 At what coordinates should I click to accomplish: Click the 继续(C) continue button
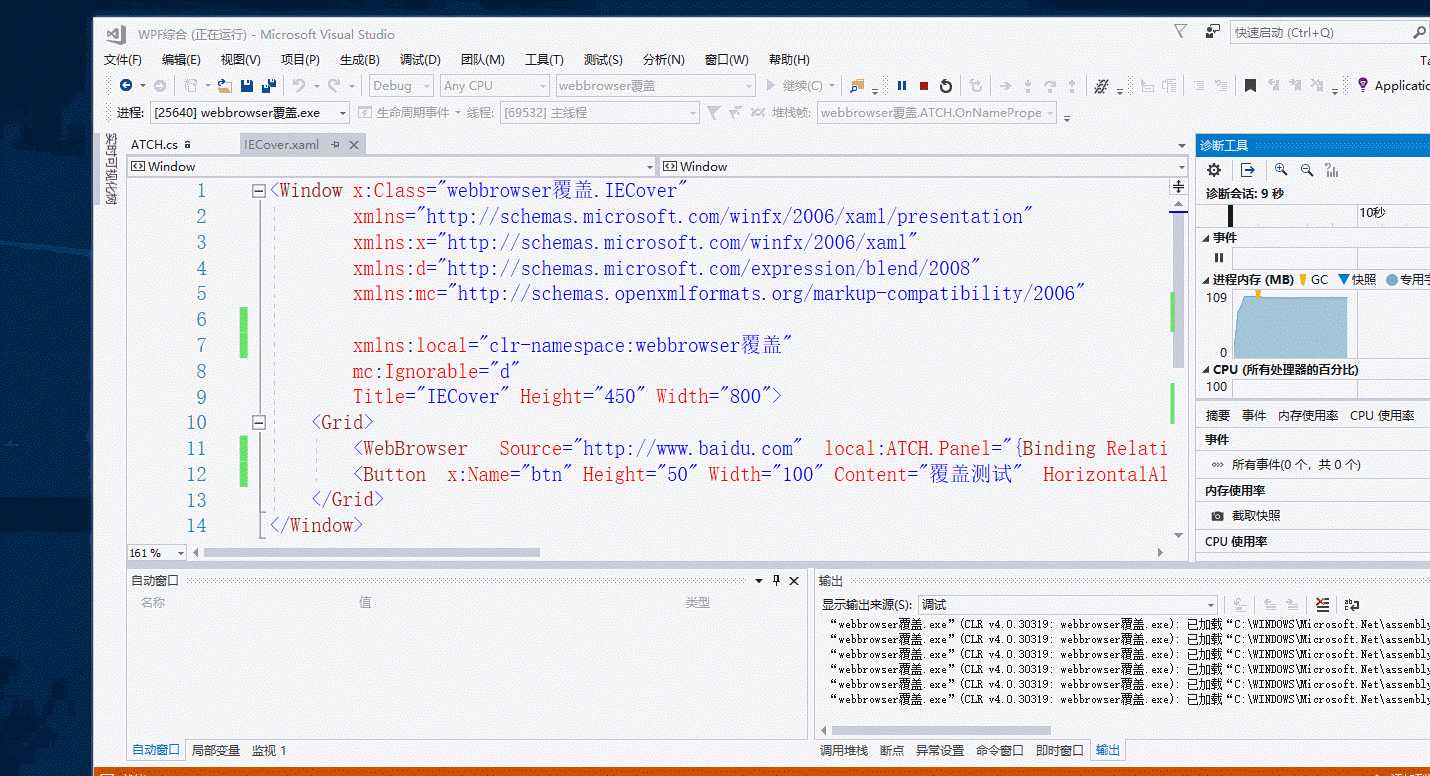795,86
